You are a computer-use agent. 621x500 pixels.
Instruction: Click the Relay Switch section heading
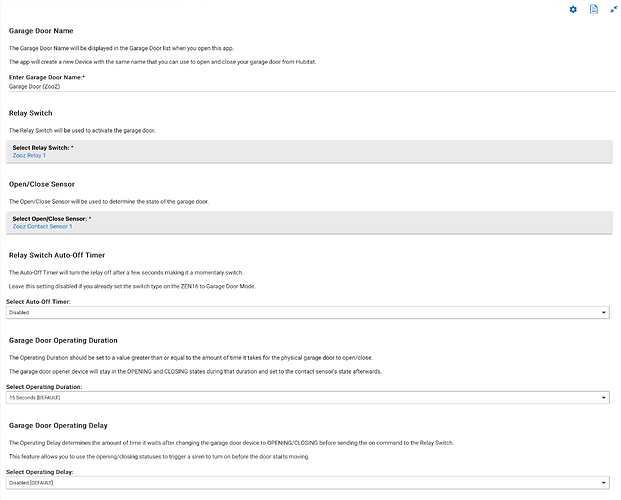coord(30,113)
